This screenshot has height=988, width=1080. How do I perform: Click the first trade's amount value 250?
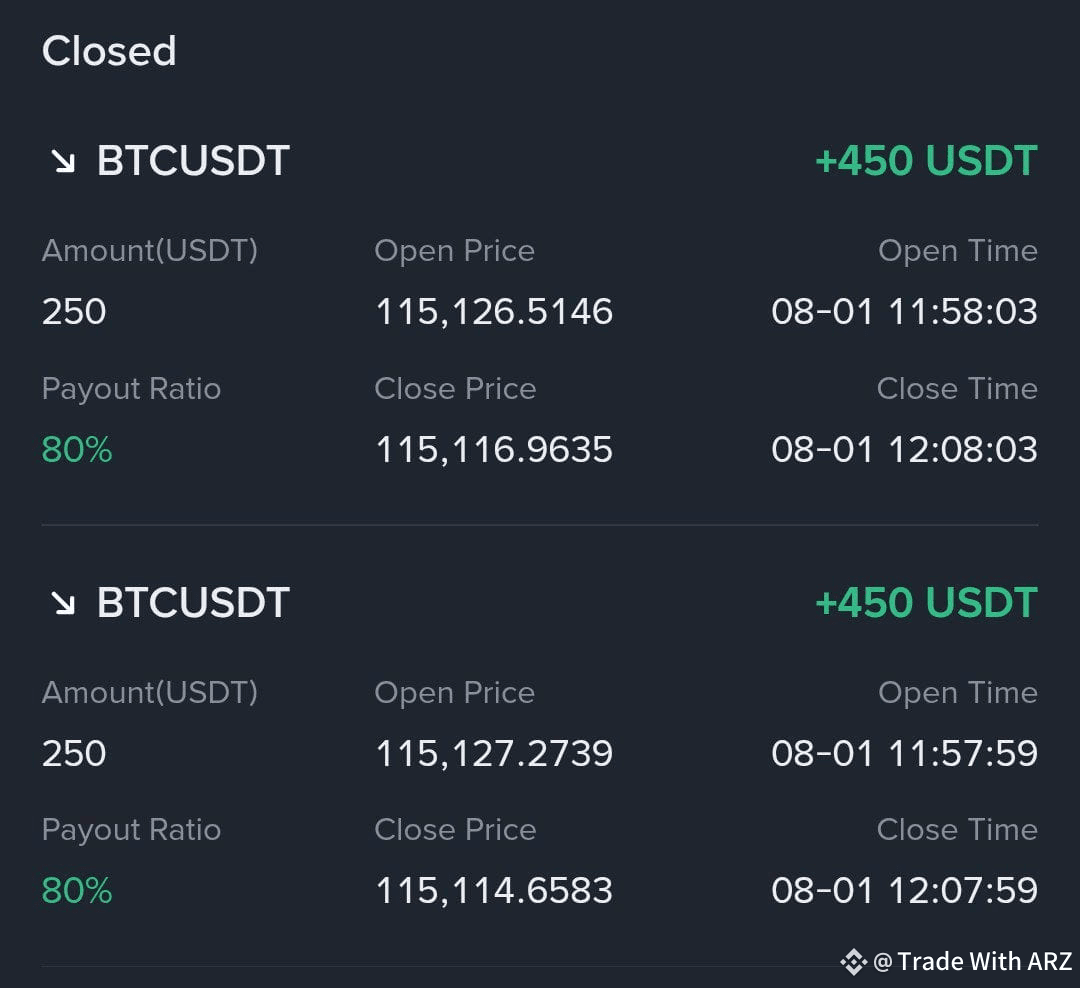coord(74,311)
